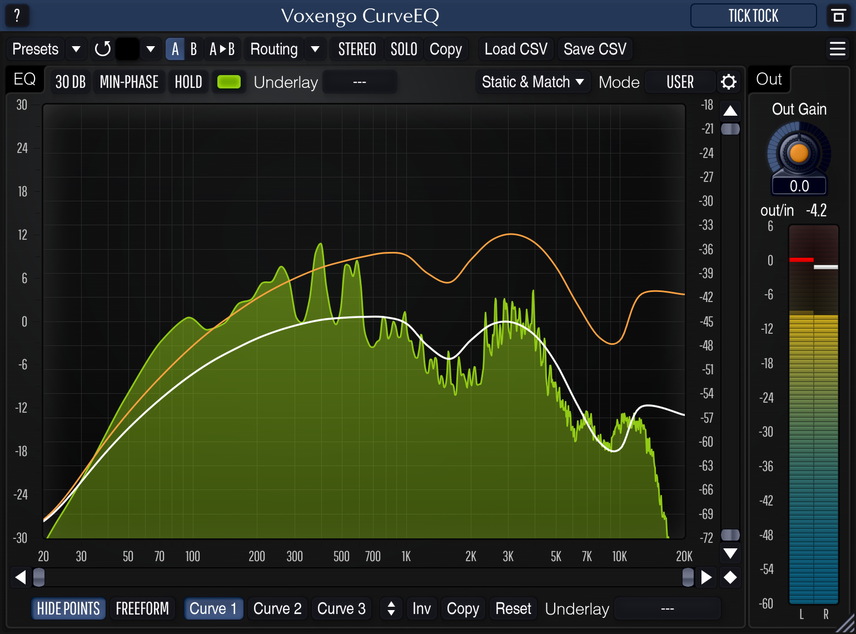Screen dimensions: 856x634
Task: Click the up arrow above vertical scroll
Action: tap(731, 111)
